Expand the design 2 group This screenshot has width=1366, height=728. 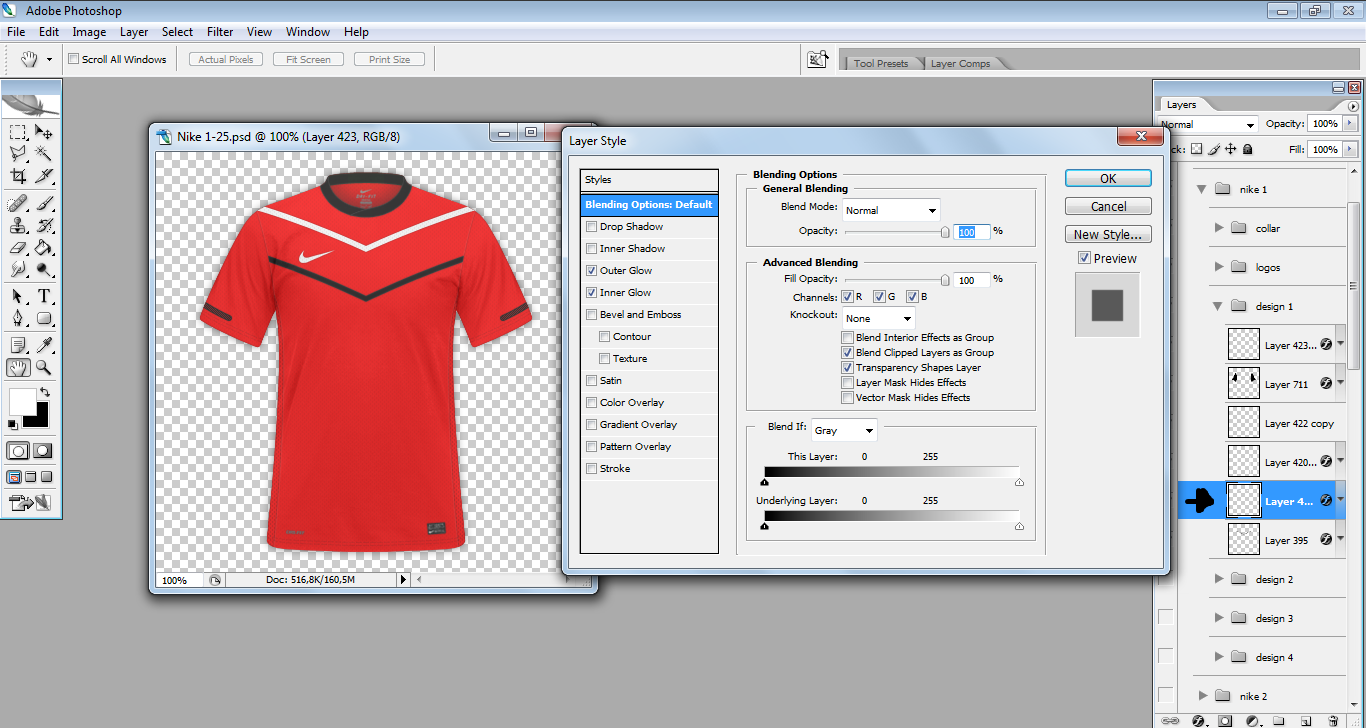1218,579
